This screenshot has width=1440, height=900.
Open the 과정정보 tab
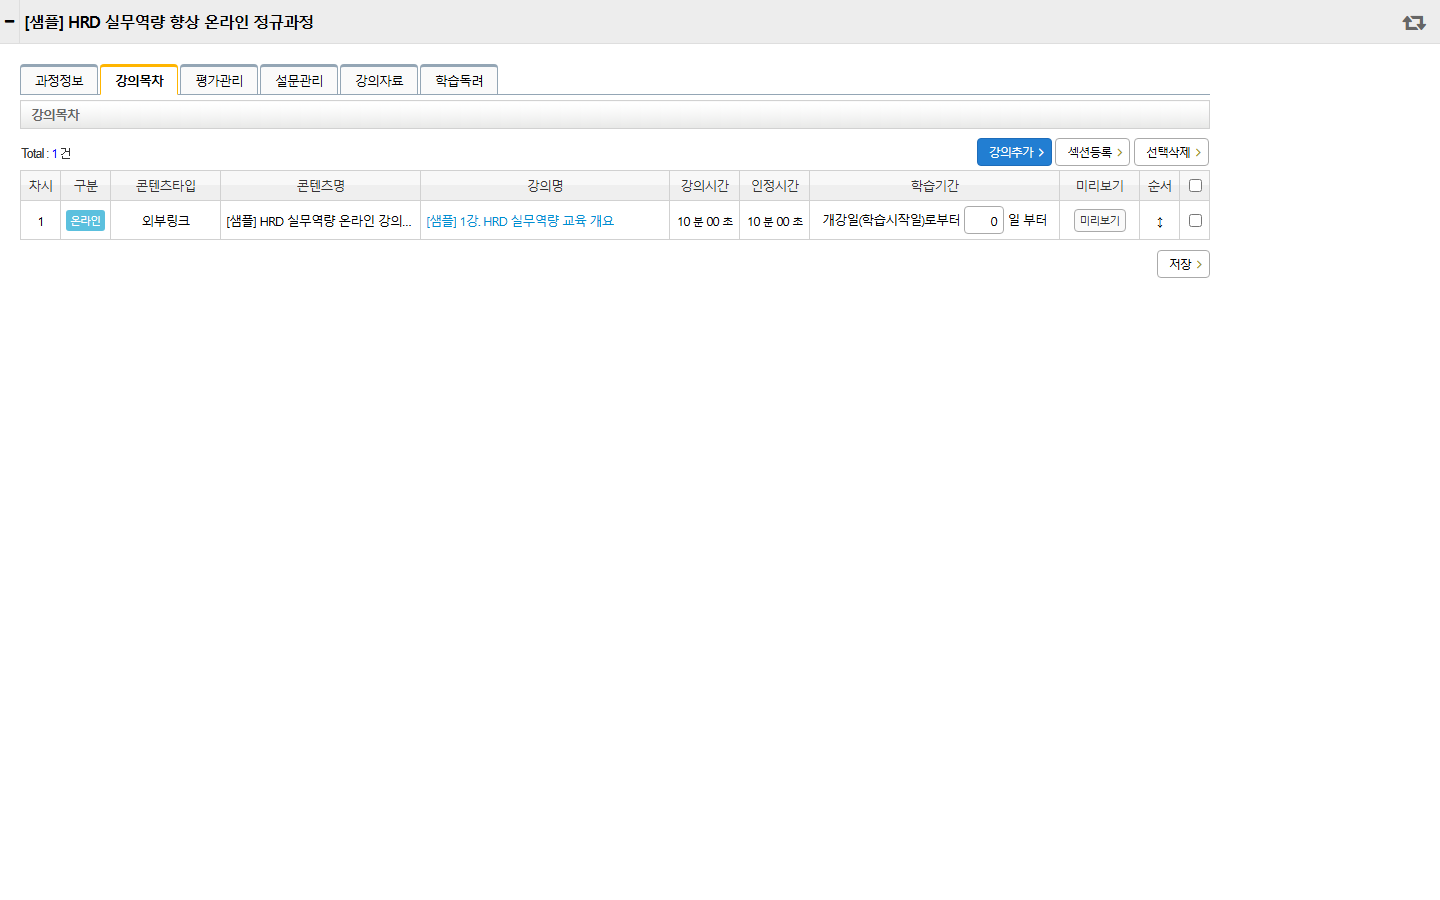[x=59, y=80]
